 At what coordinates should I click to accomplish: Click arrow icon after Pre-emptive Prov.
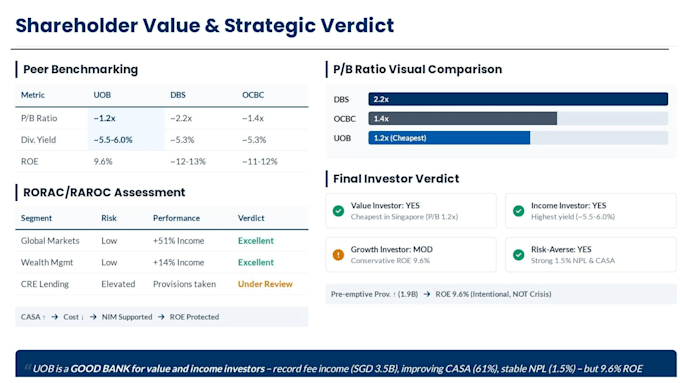coord(427,294)
